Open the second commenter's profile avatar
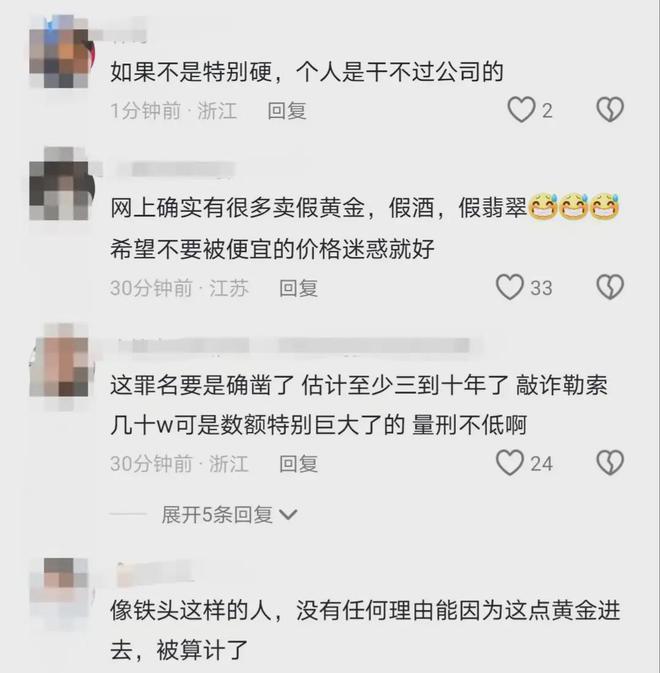The image size is (660, 673). 61,184
